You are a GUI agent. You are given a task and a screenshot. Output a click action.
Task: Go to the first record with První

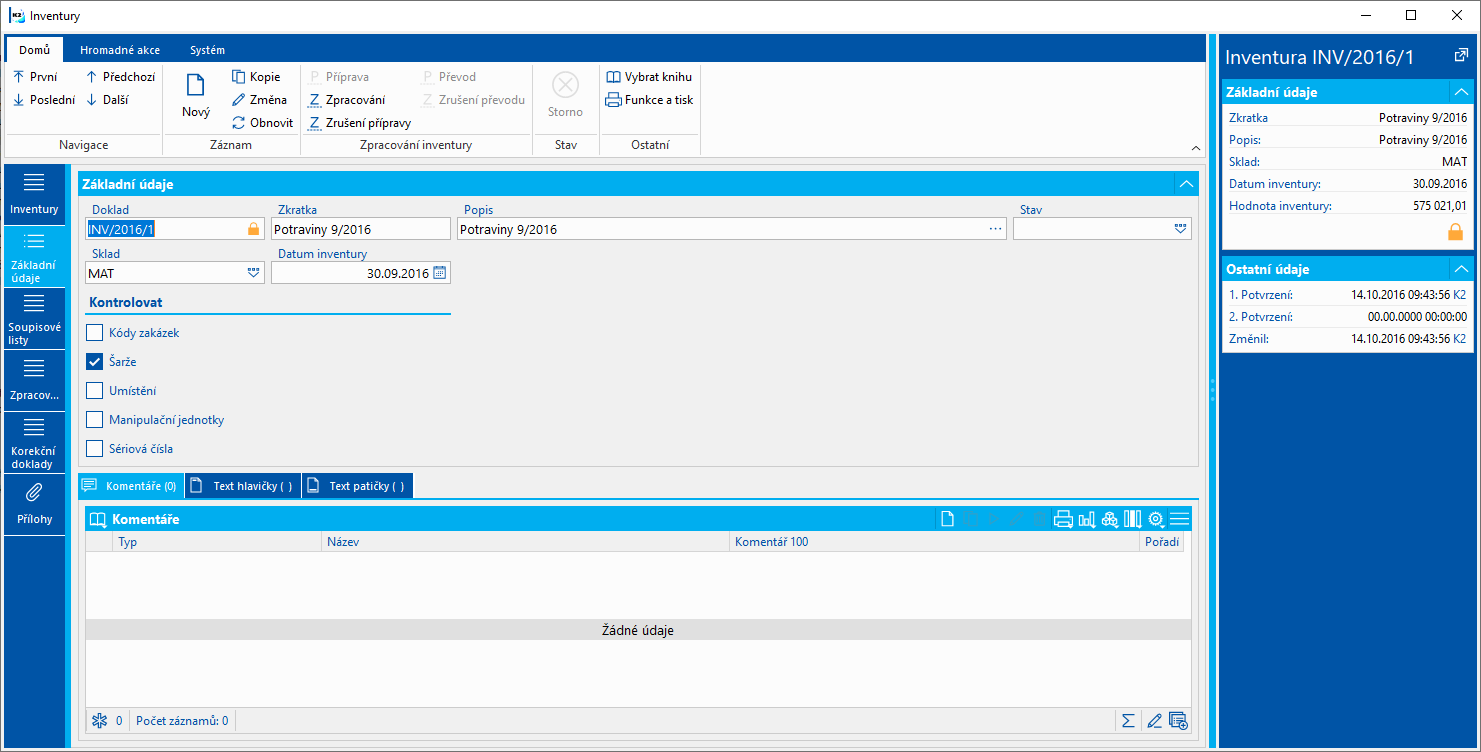pos(35,77)
